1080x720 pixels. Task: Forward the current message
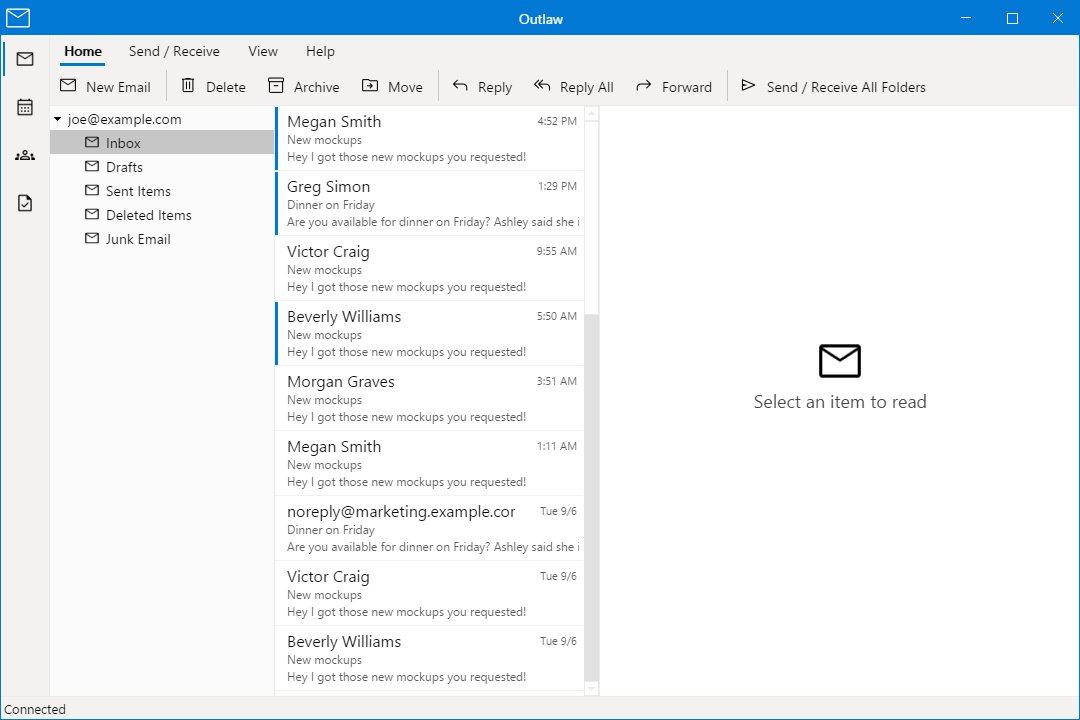pyautogui.click(x=675, y=86)
